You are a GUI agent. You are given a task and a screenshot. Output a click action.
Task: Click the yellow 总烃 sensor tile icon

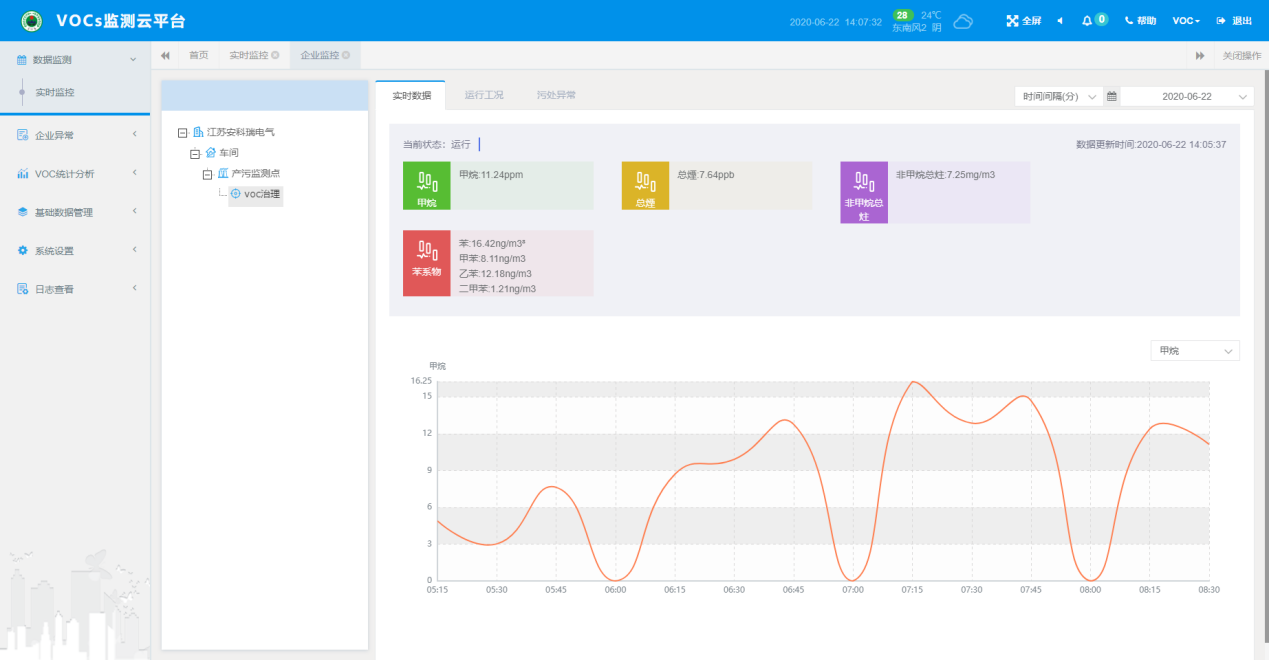pos(645,186)
